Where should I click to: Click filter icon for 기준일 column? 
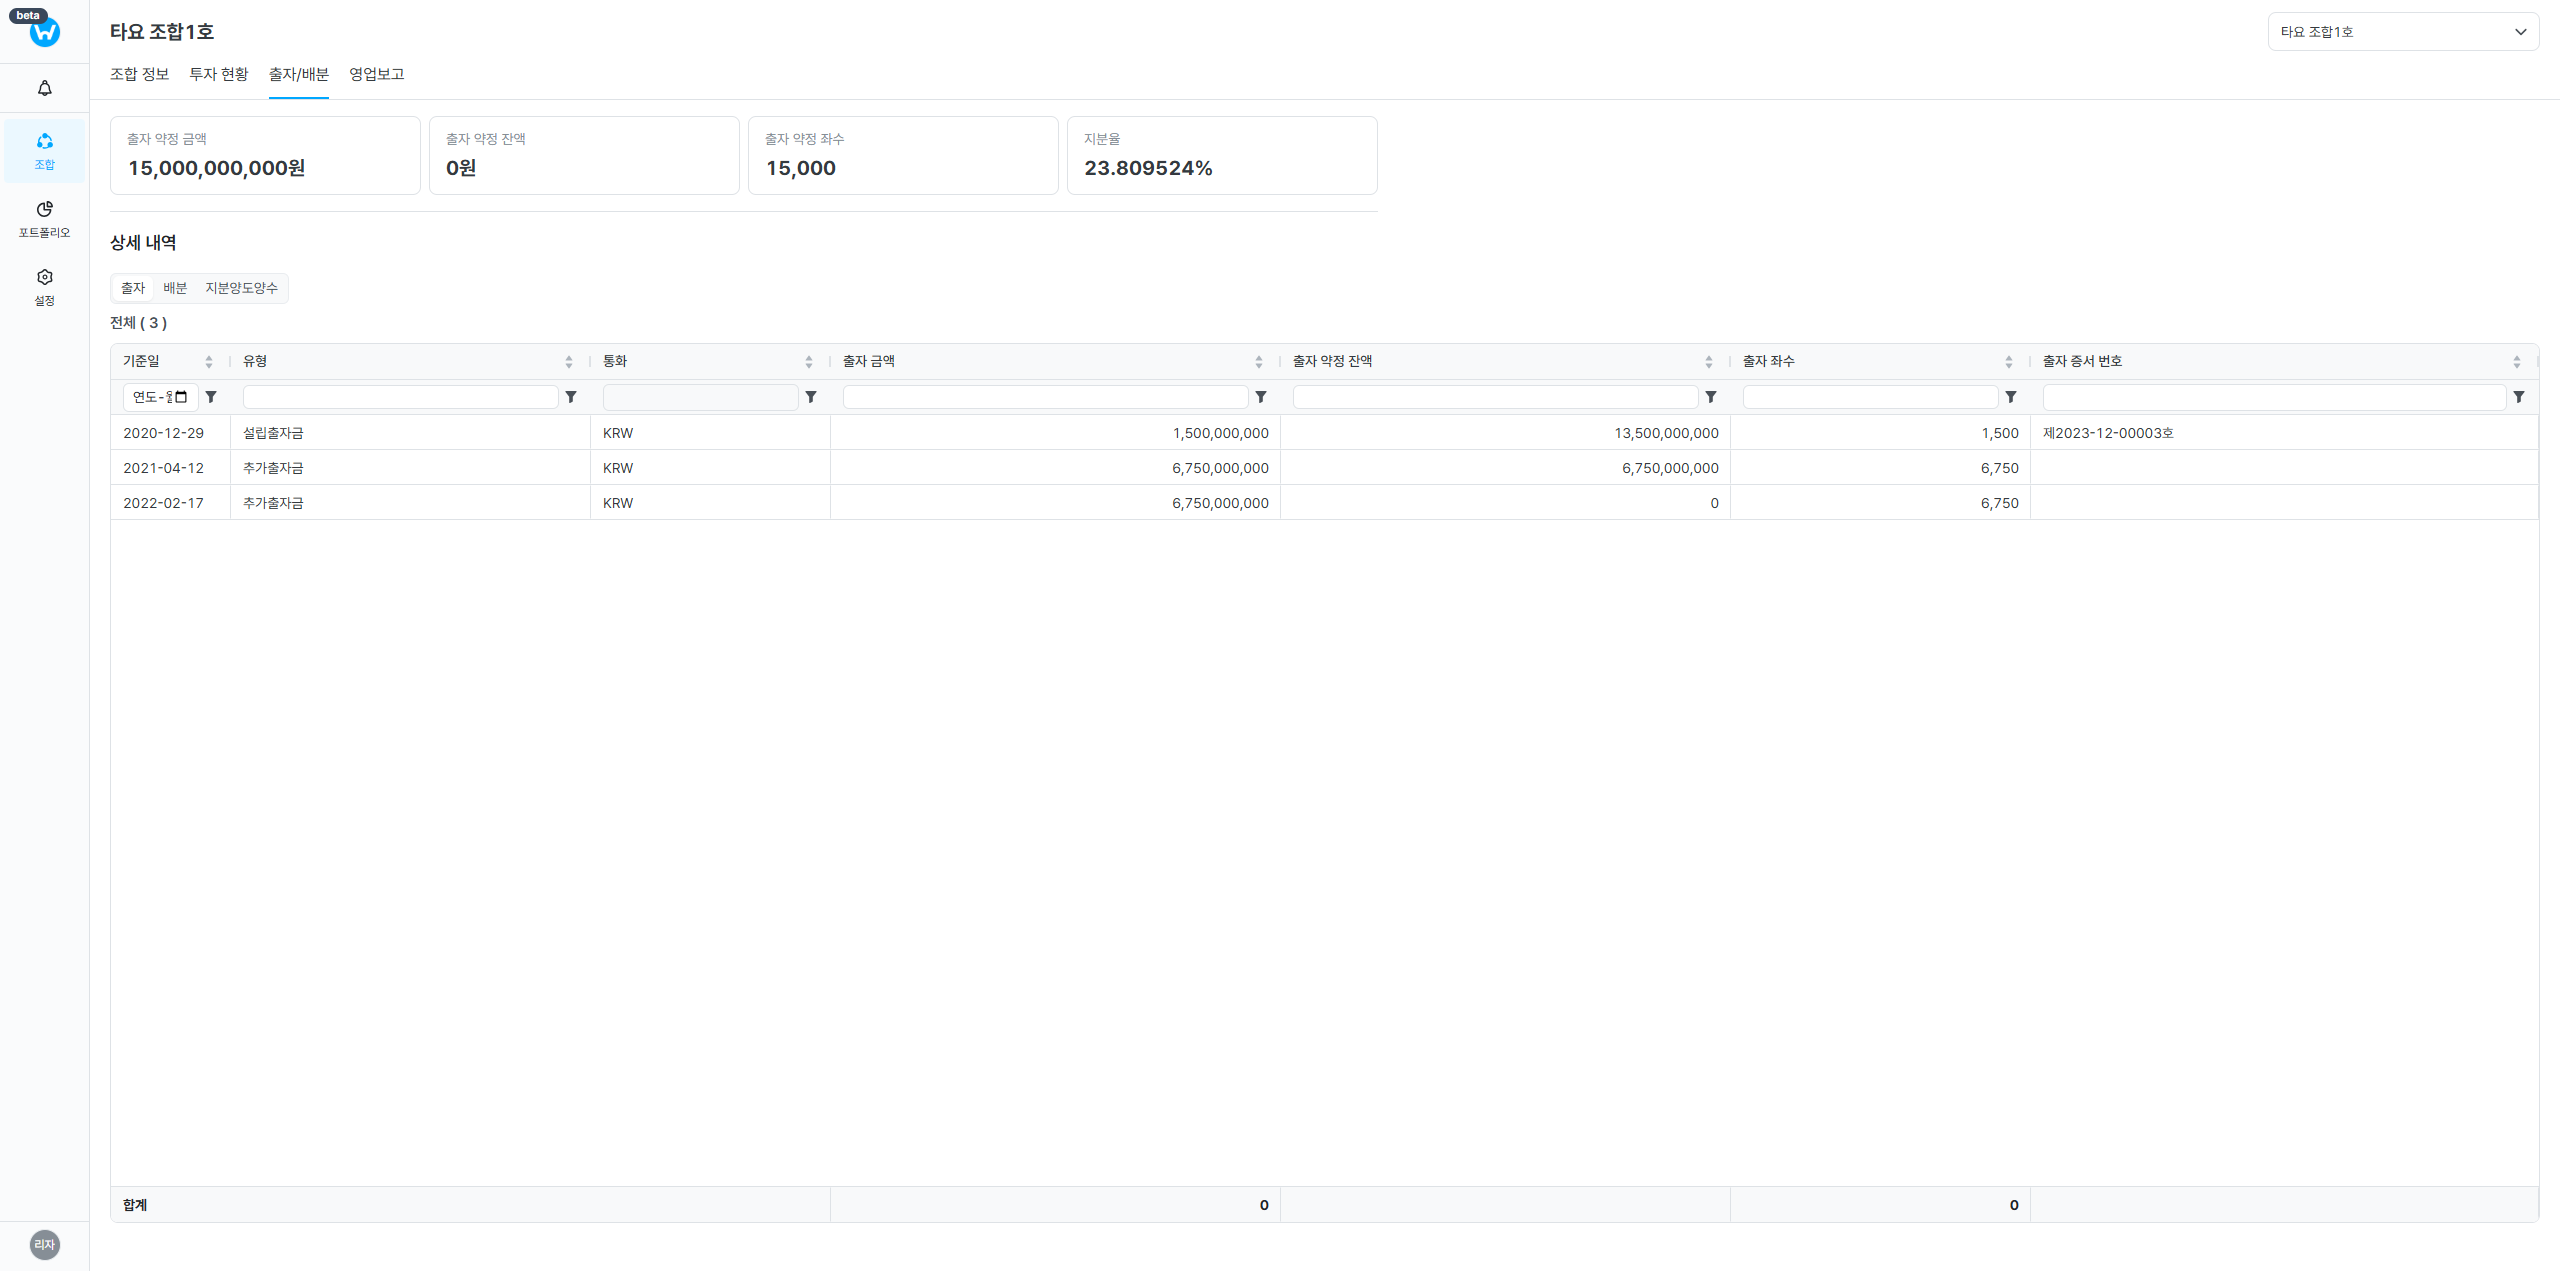[x=211, y=397]
